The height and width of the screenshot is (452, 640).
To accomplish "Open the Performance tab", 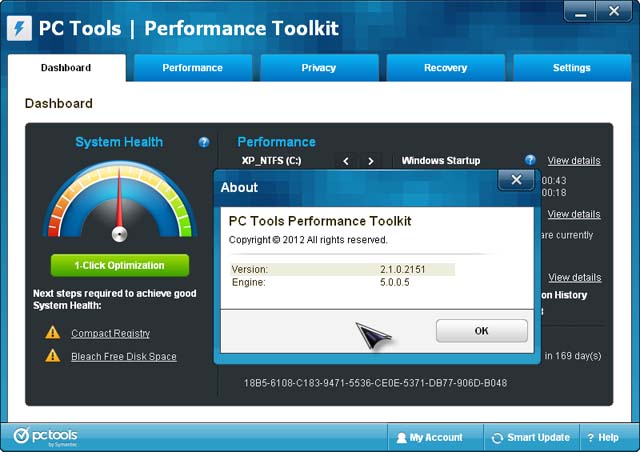I will tap(193, 68).
